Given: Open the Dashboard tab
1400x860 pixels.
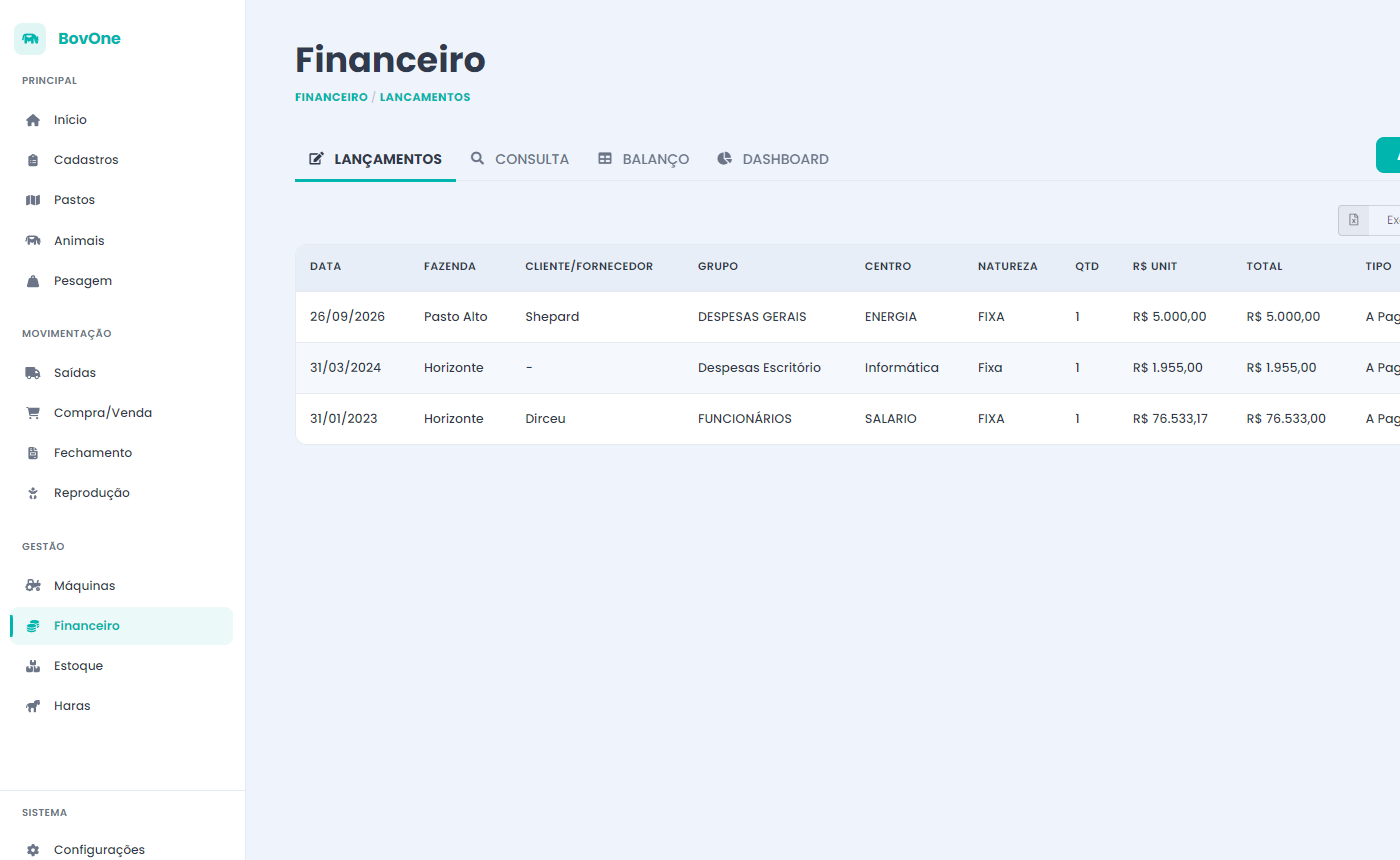Looking at the screenshot, I should point(773,159).
